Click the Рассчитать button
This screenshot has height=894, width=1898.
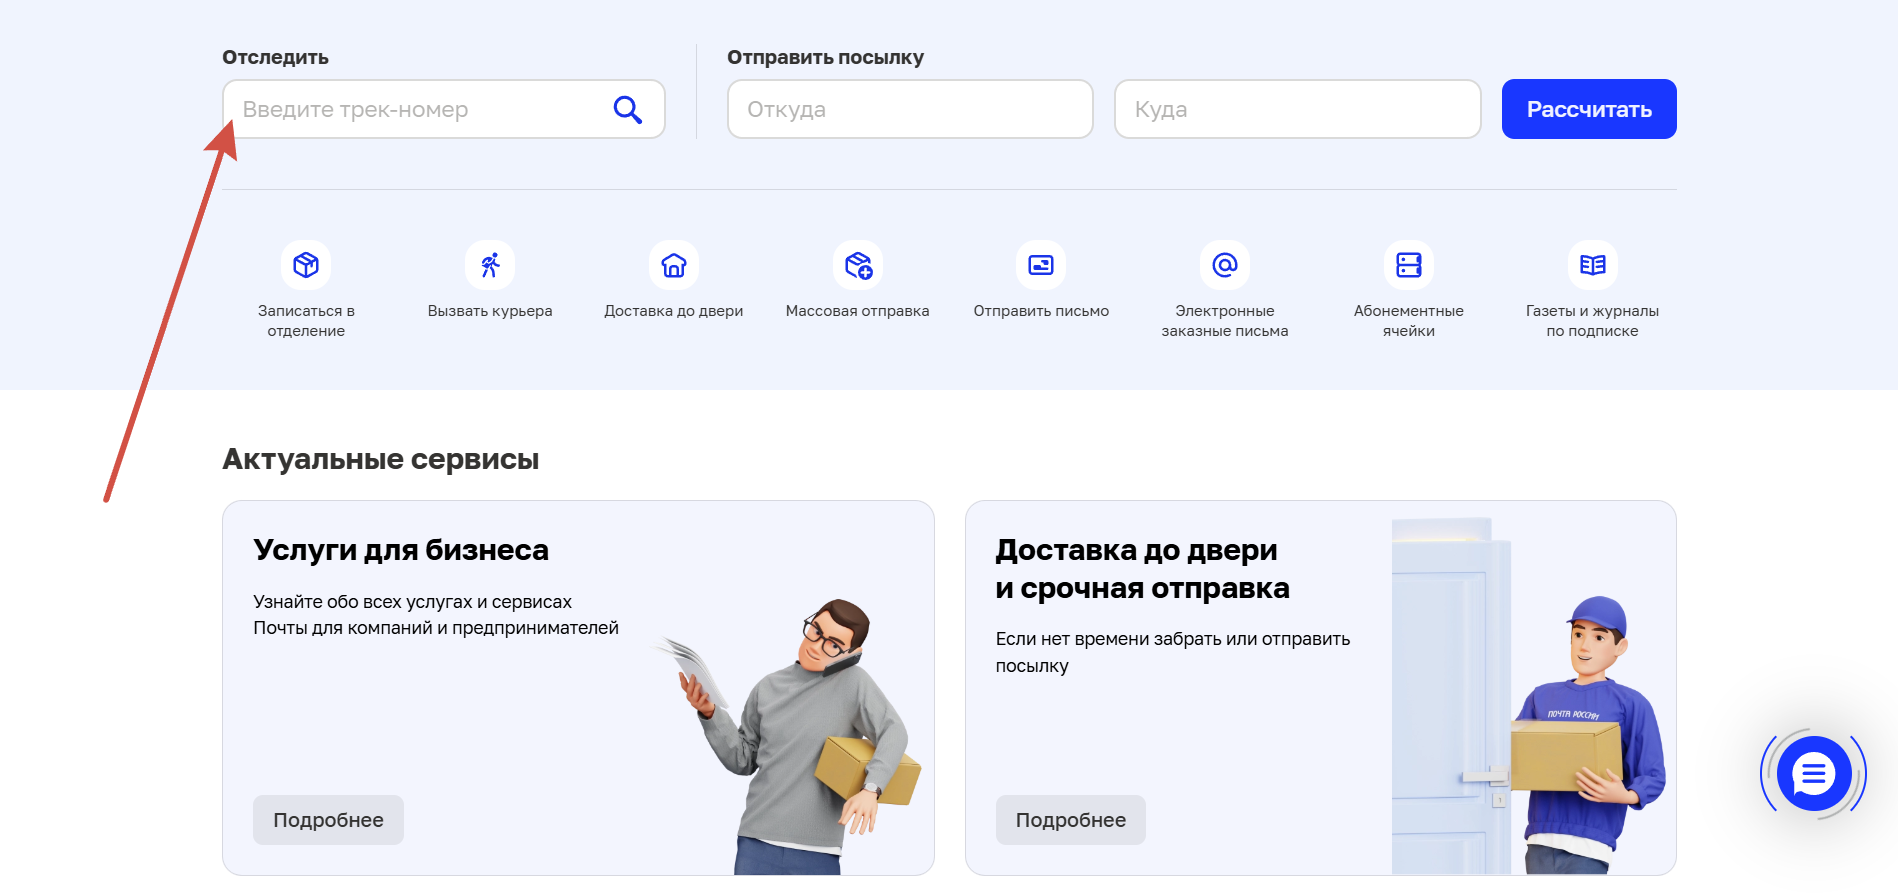click(x=1589, y=109)
